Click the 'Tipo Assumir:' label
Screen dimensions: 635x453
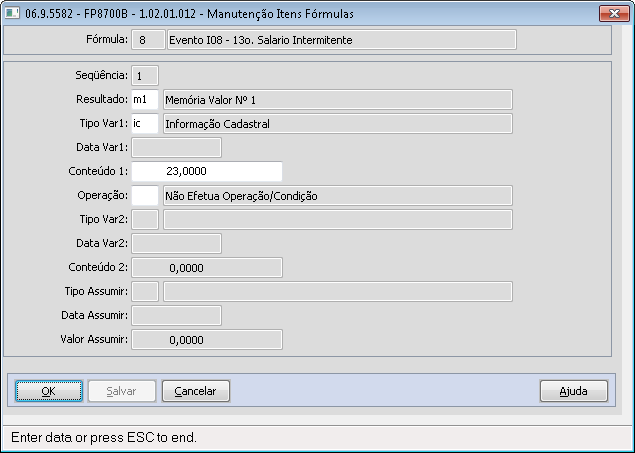pos(96,291)
